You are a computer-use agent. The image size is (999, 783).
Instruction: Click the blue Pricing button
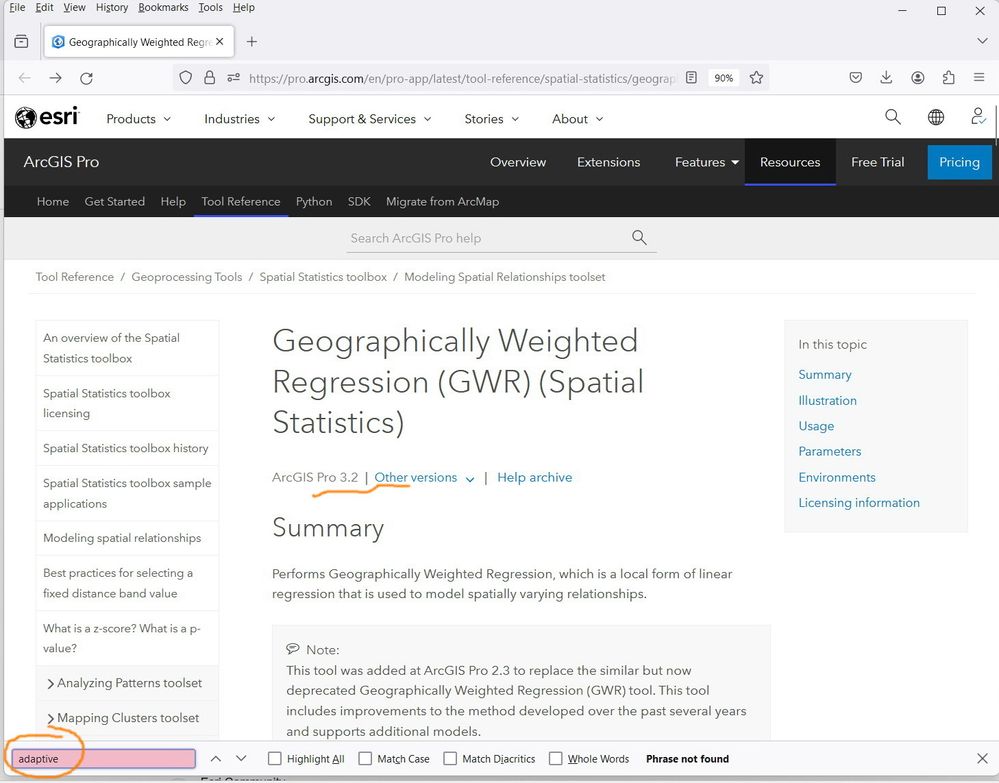pos(959,162)
